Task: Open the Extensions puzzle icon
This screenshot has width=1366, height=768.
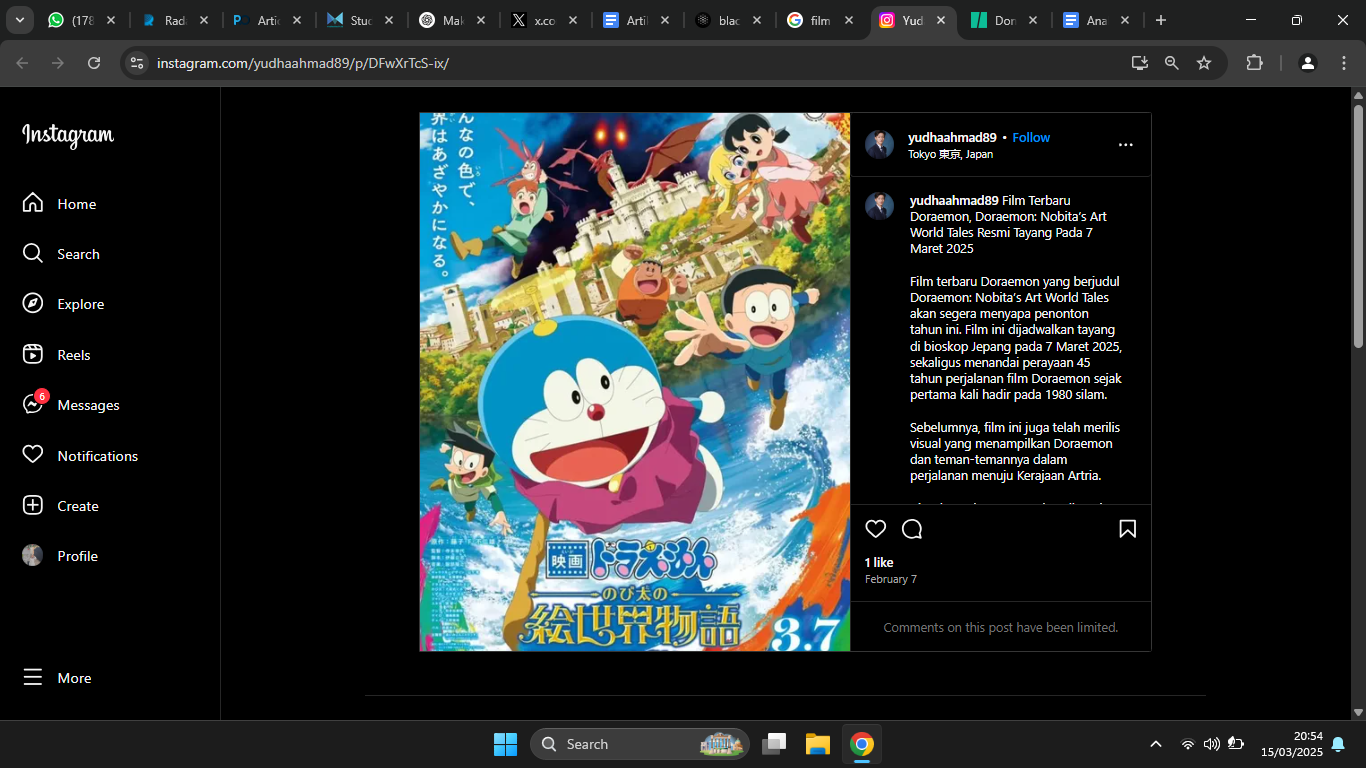Action: [1255, 63]
